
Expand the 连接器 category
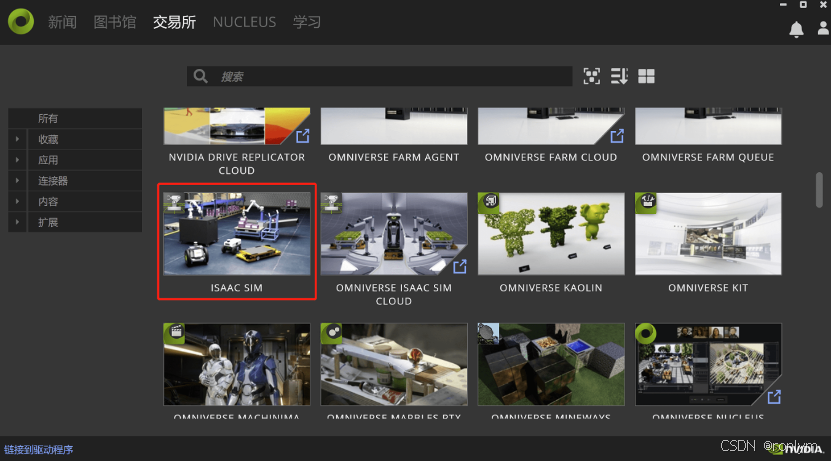click(18, 180)
